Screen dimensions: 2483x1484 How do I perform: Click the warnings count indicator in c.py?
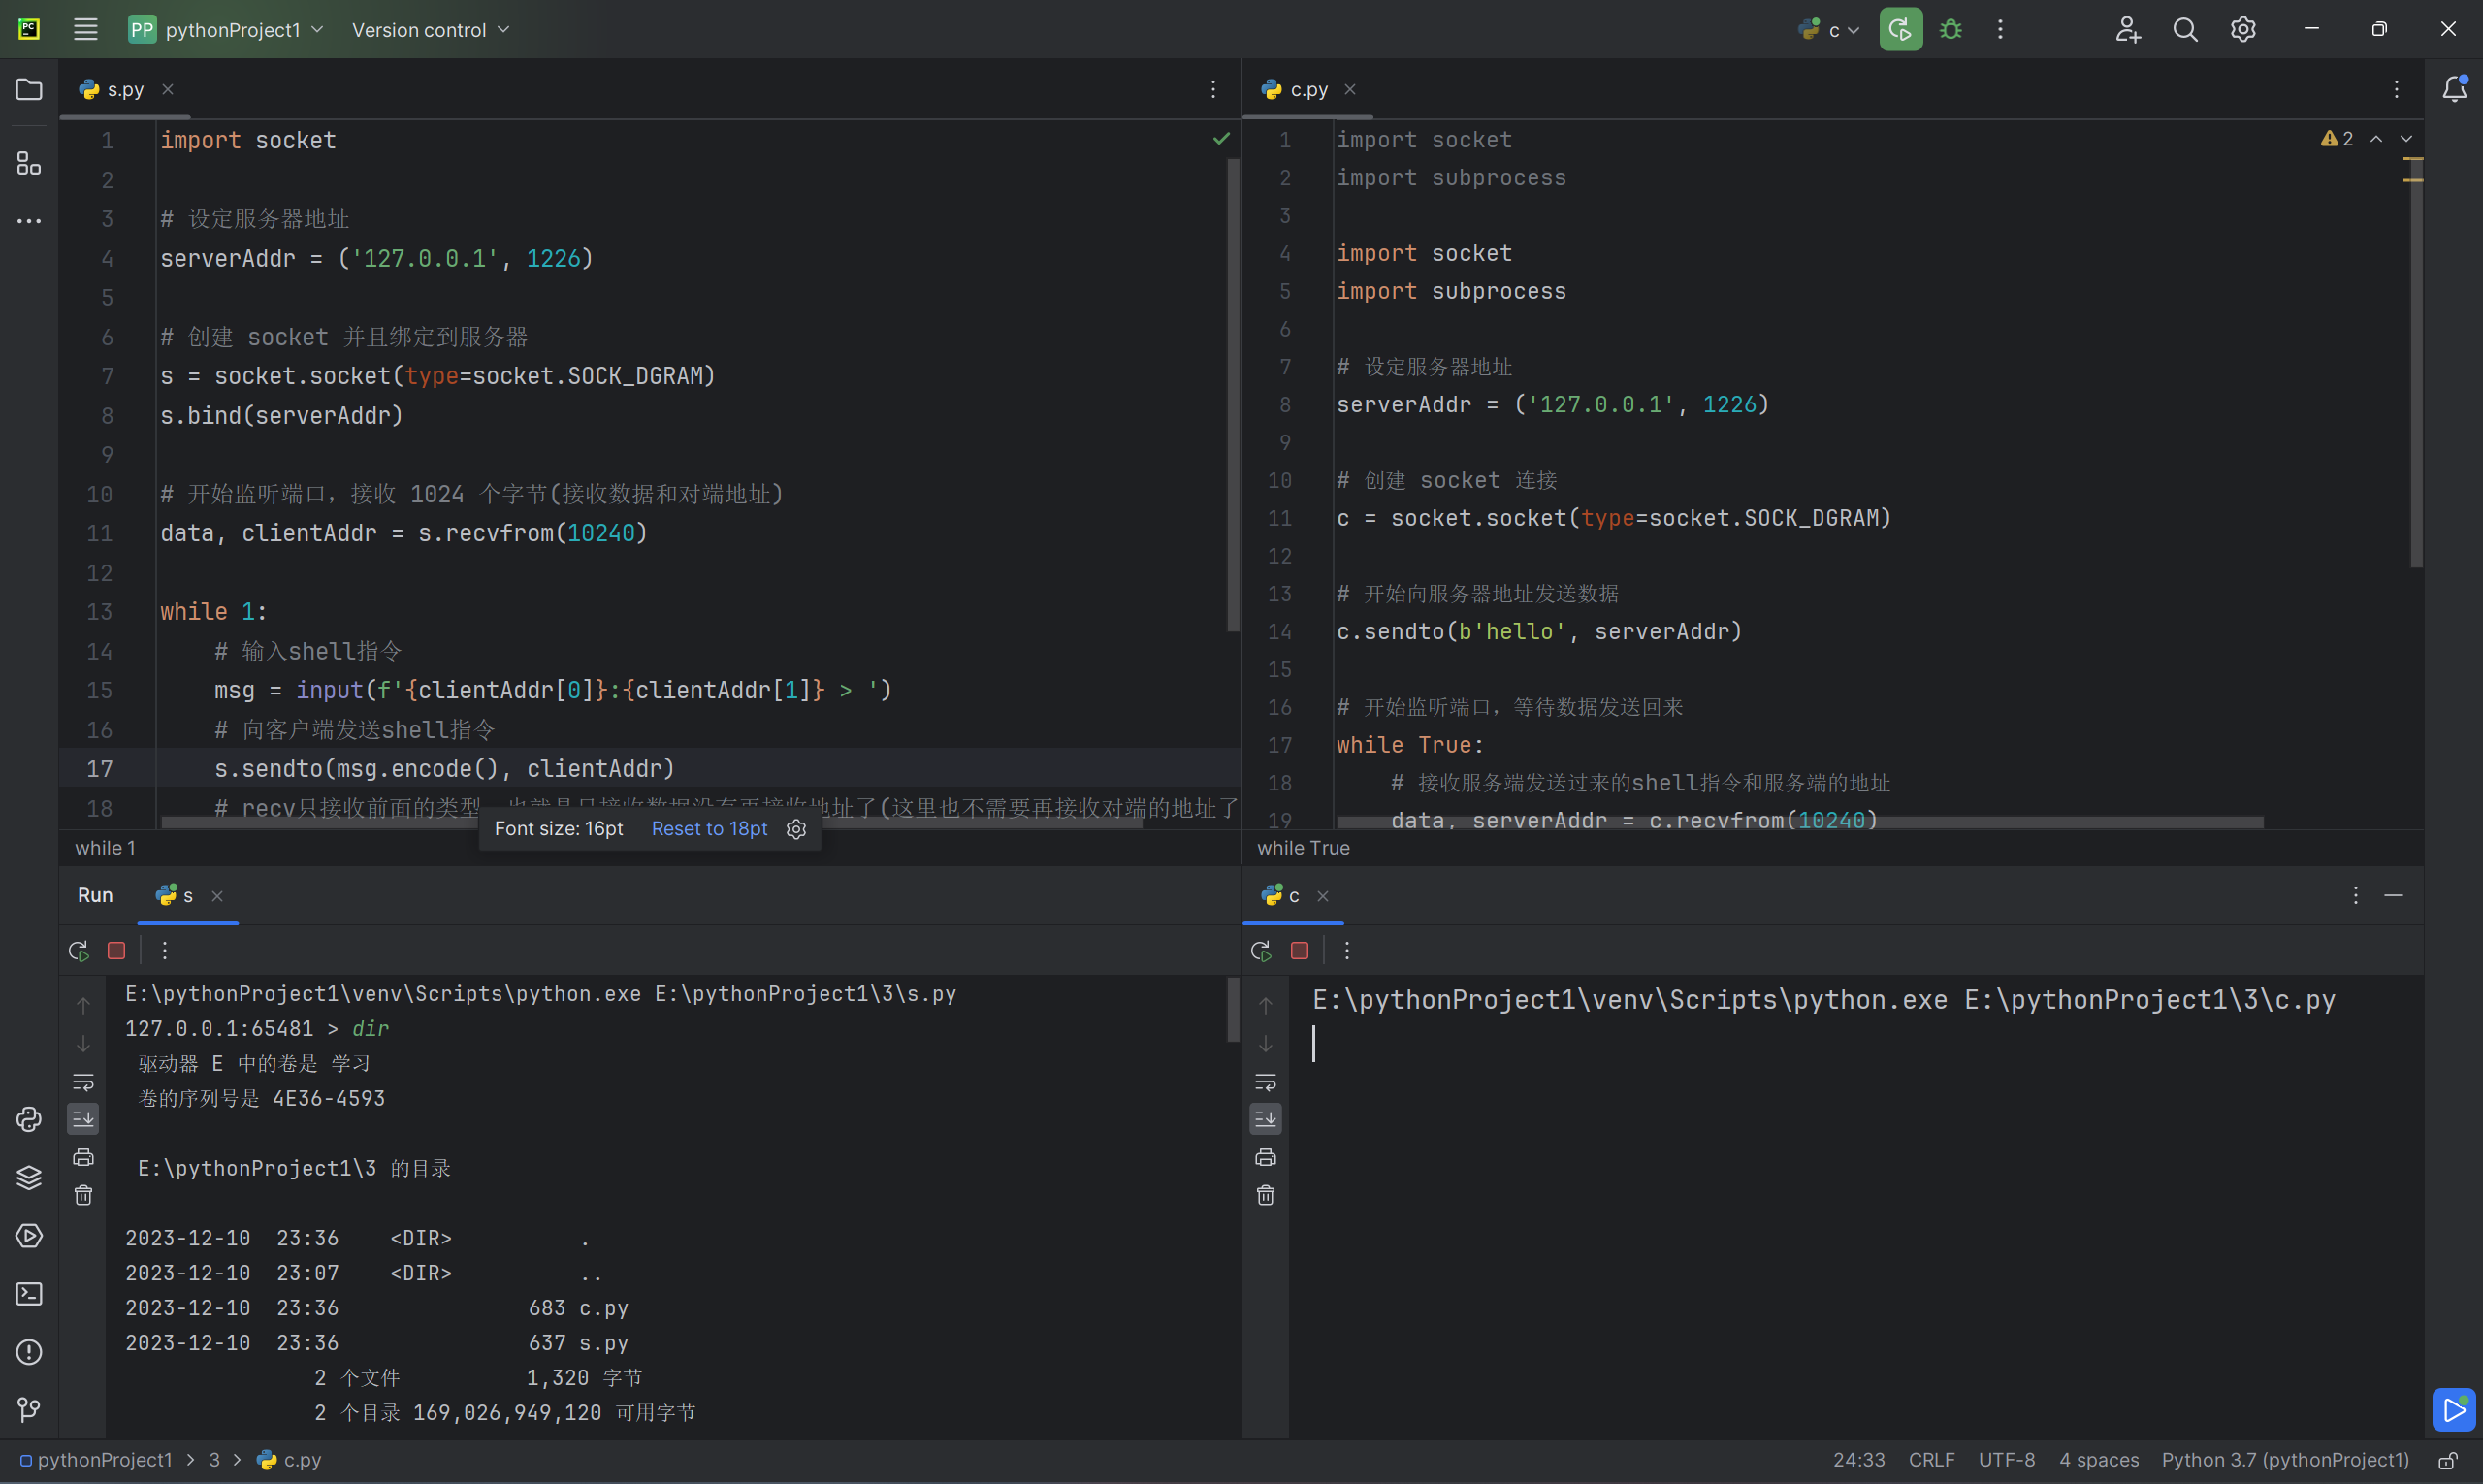[2337, 138]
